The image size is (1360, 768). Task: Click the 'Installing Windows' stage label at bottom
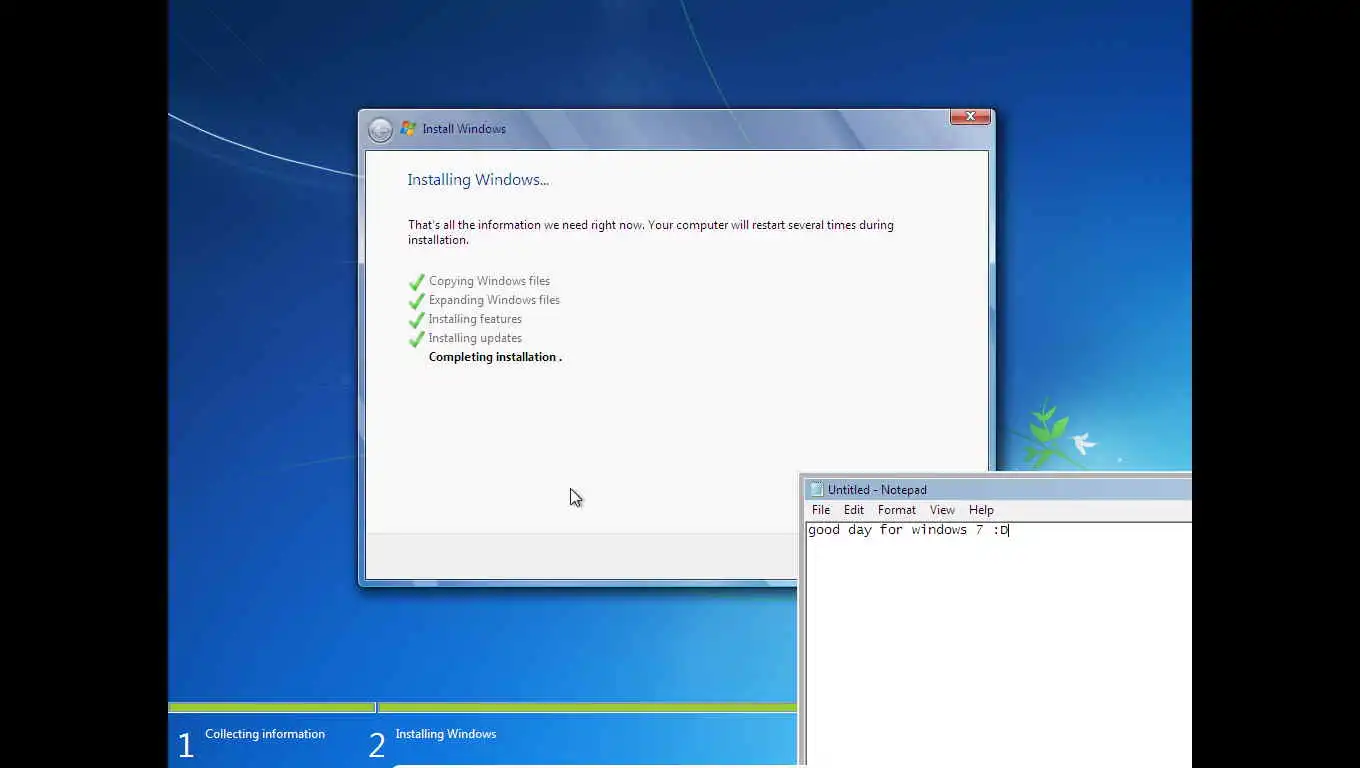pyautogui.click(x=446, y=734)
